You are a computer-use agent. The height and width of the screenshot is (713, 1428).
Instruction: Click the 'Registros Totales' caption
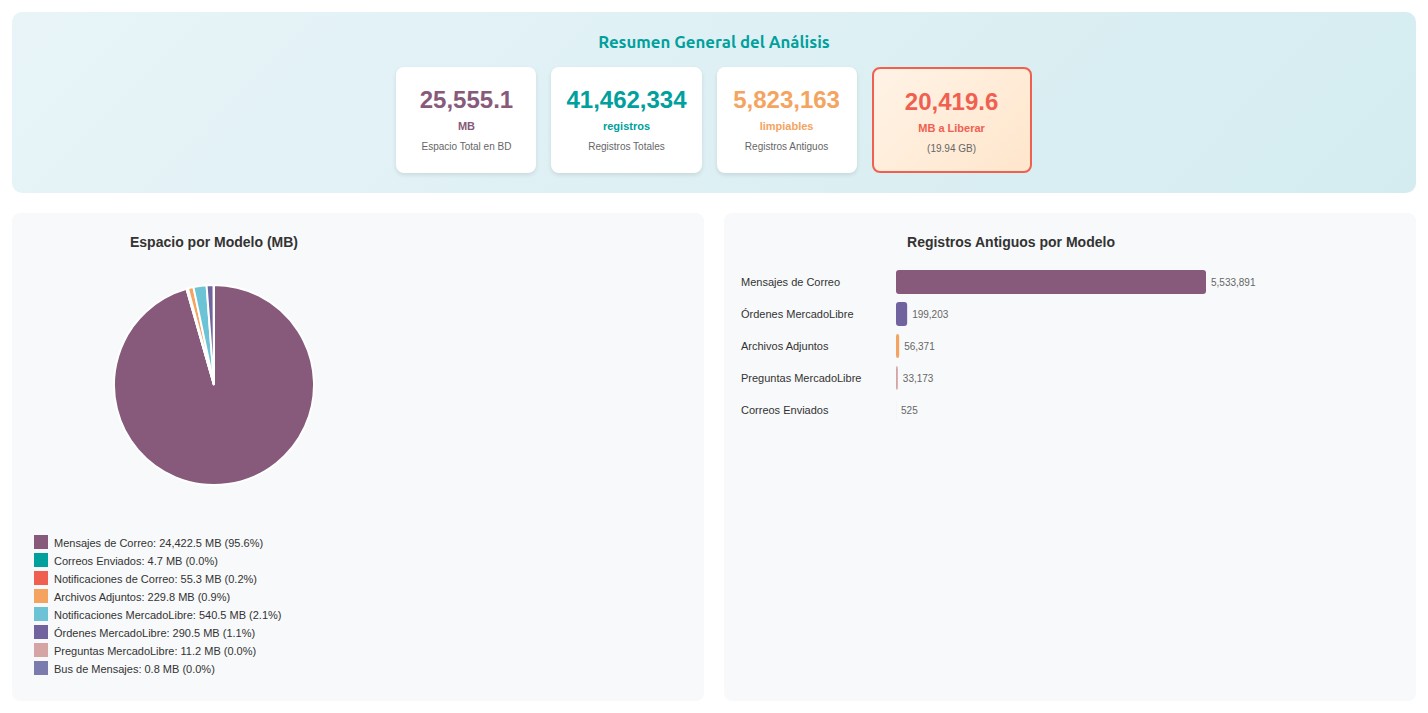626,146
